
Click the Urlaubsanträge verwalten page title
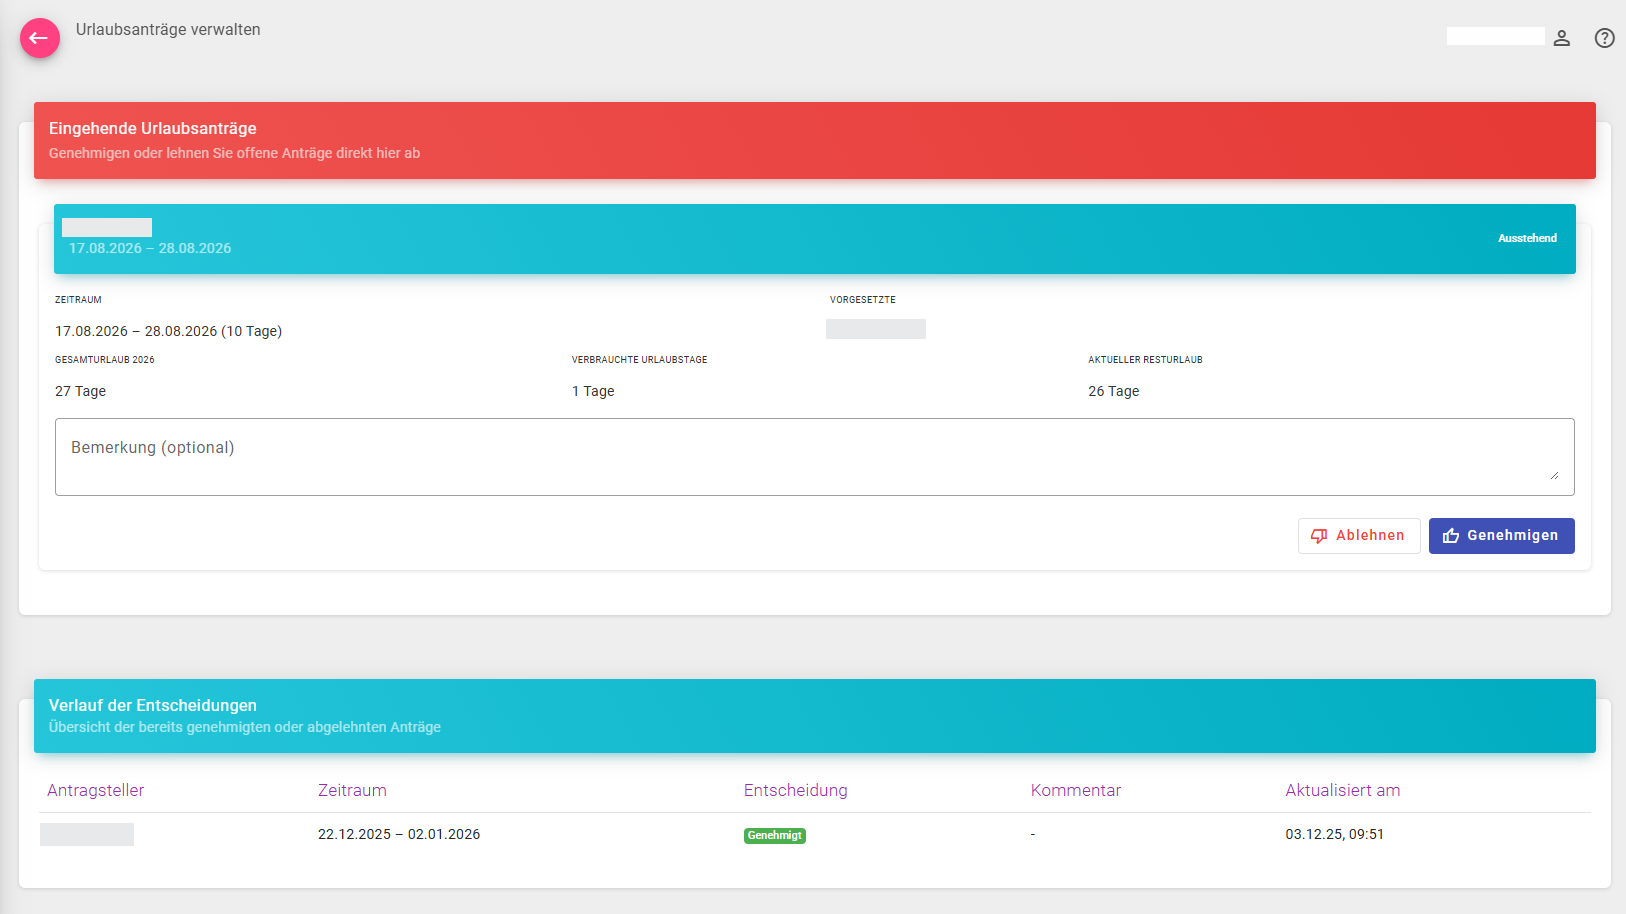[x=168, y=30]
